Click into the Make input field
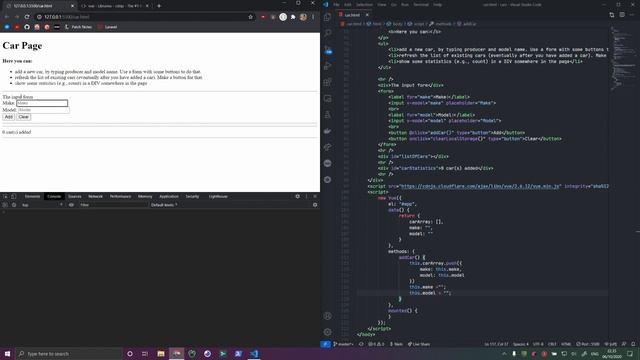The image size is (640, 360). coord(42,103)
